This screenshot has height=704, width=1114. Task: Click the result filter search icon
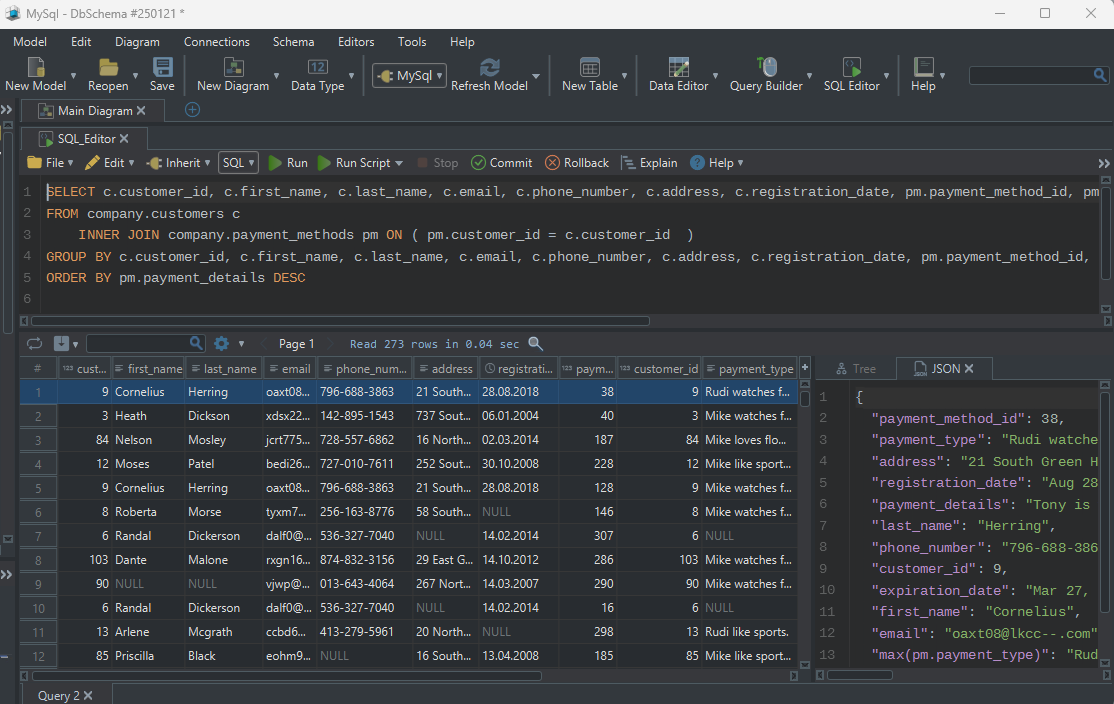pos(196,343)
